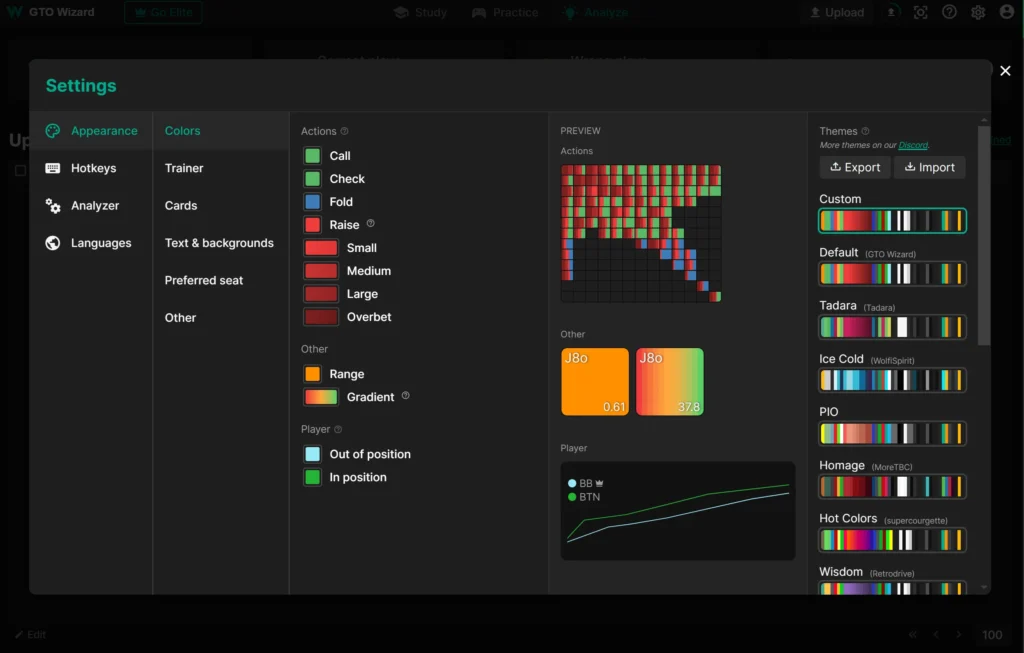Viewport: 1024px width, 653px height.
Task: Click the orange J8o range preview card
Action: 595,382
